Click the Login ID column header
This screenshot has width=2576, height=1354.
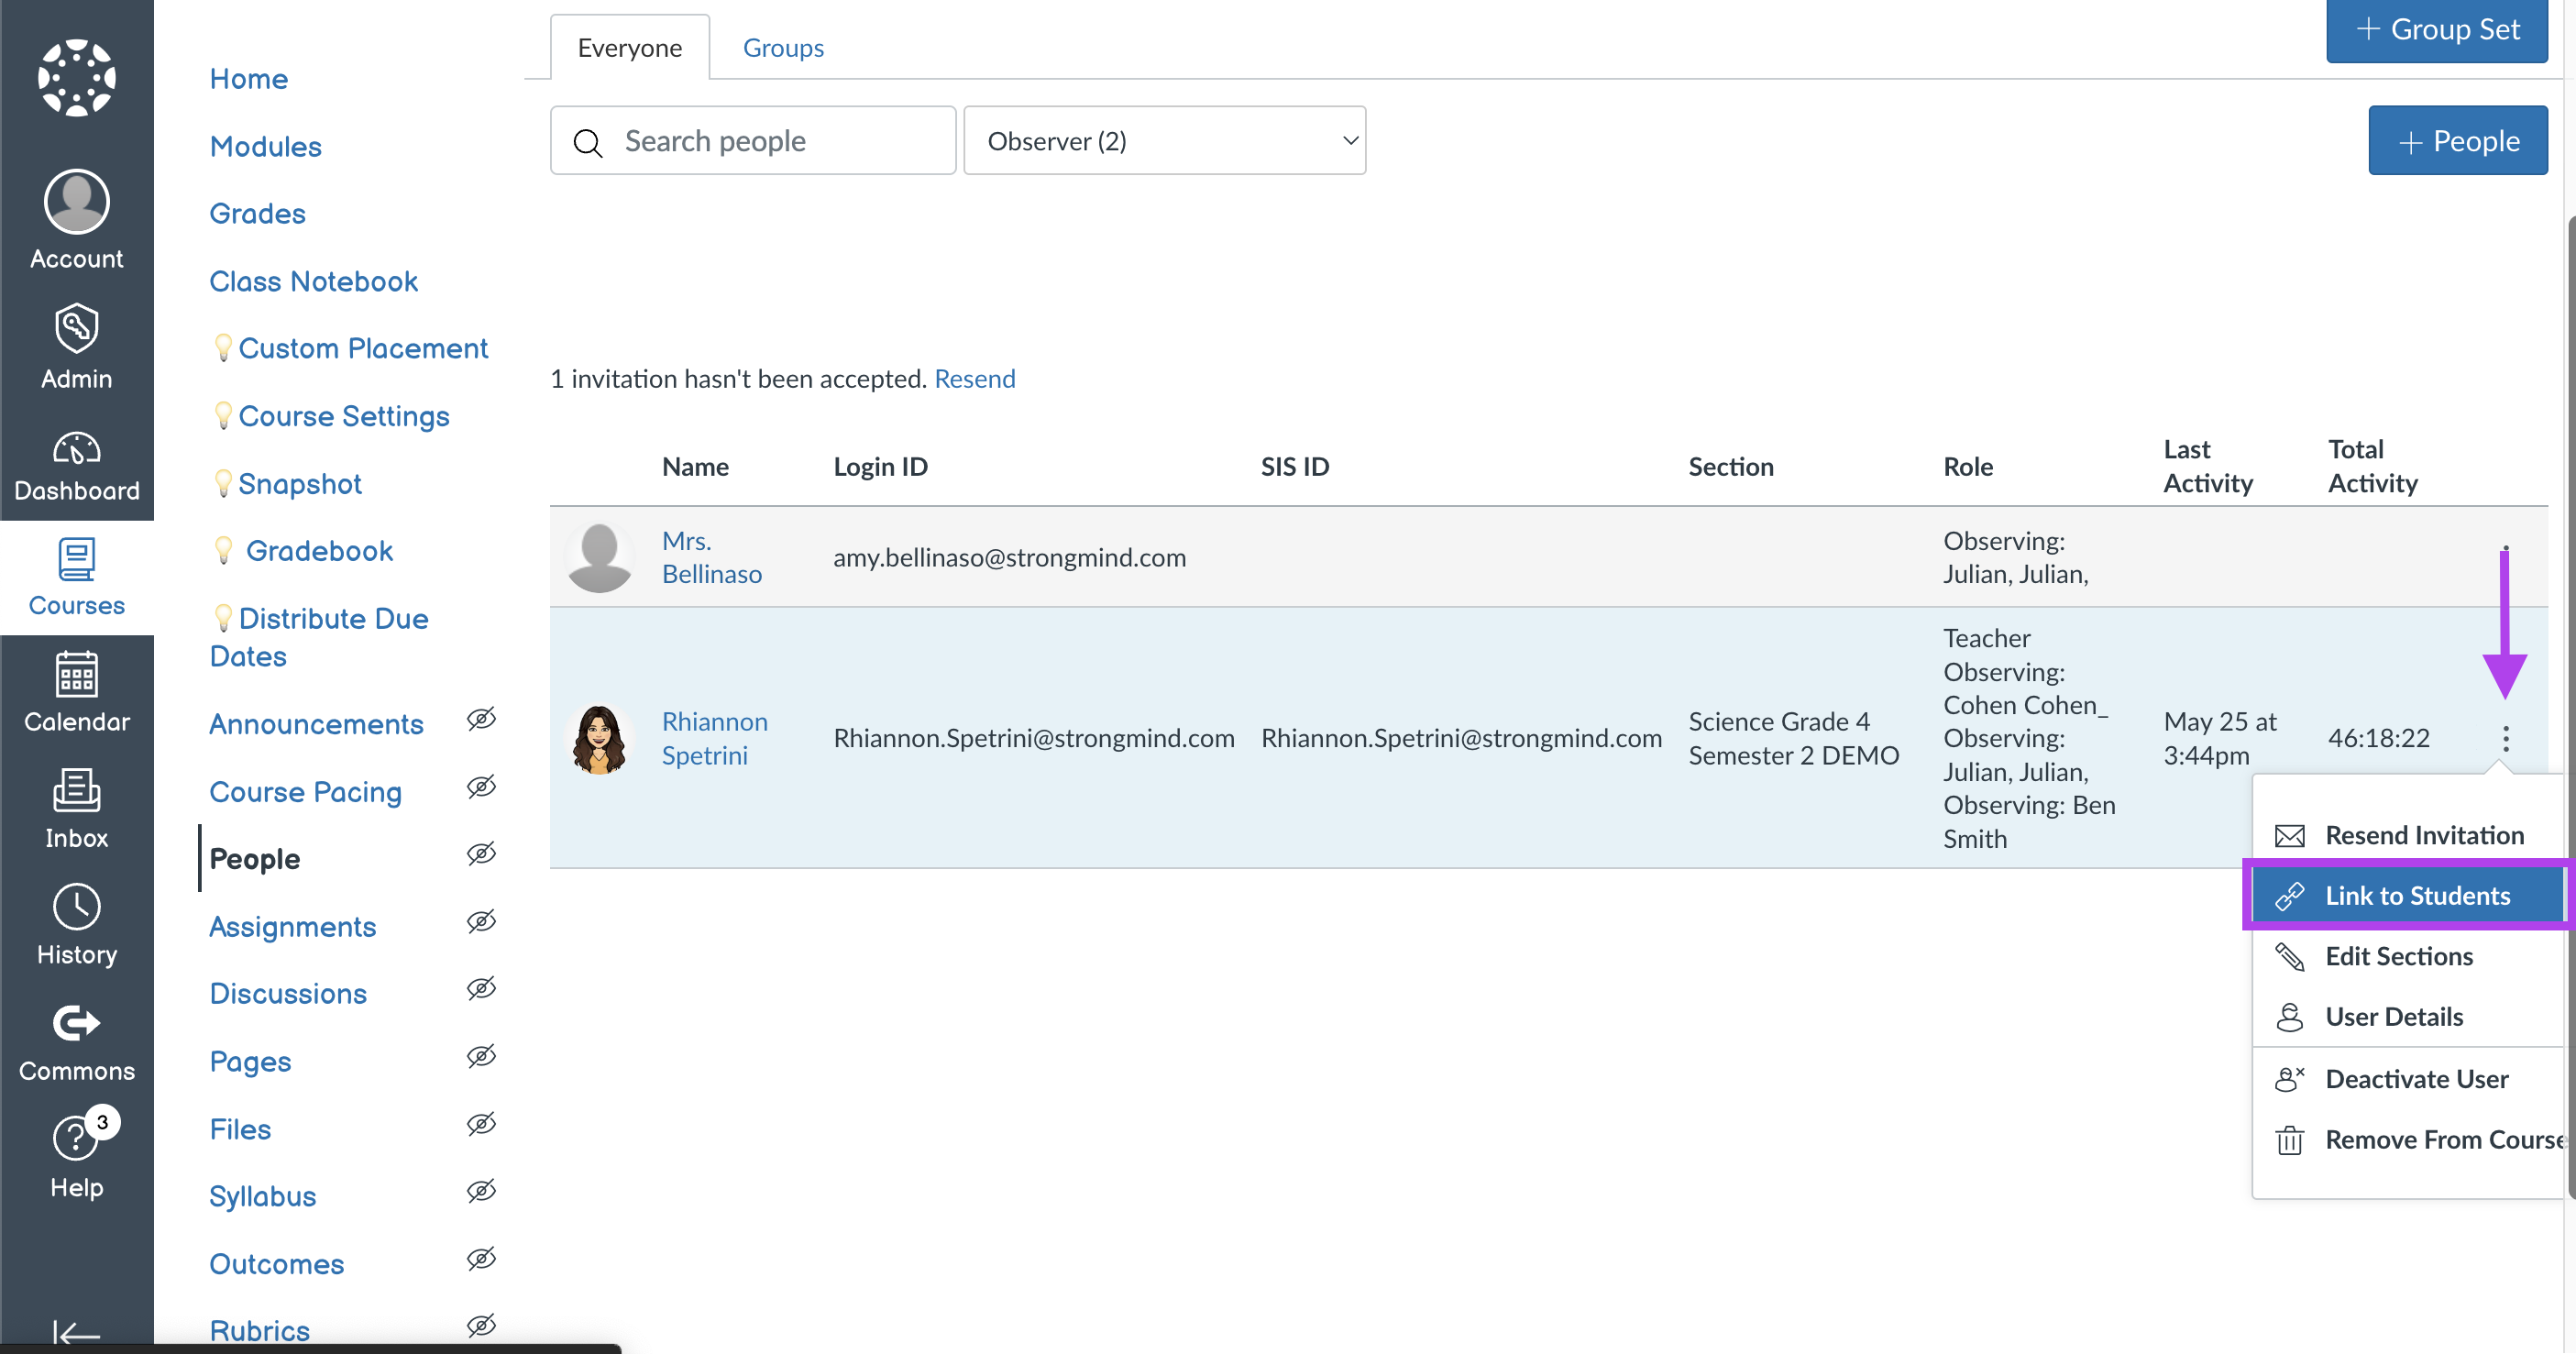click(881, 467)
